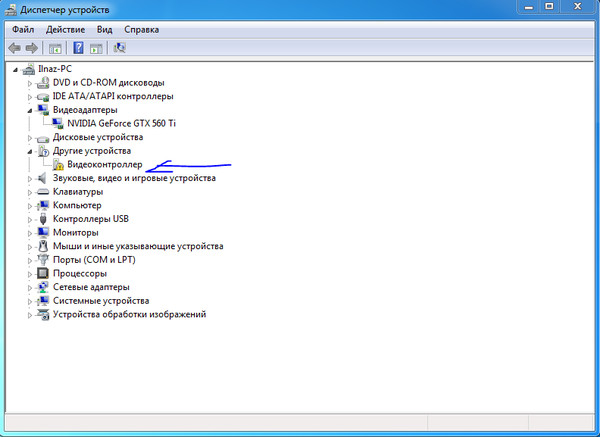Click the Сетевые адаптеры network icon
The width and height of the screenshot is (600, 437).
click(43, 287)
